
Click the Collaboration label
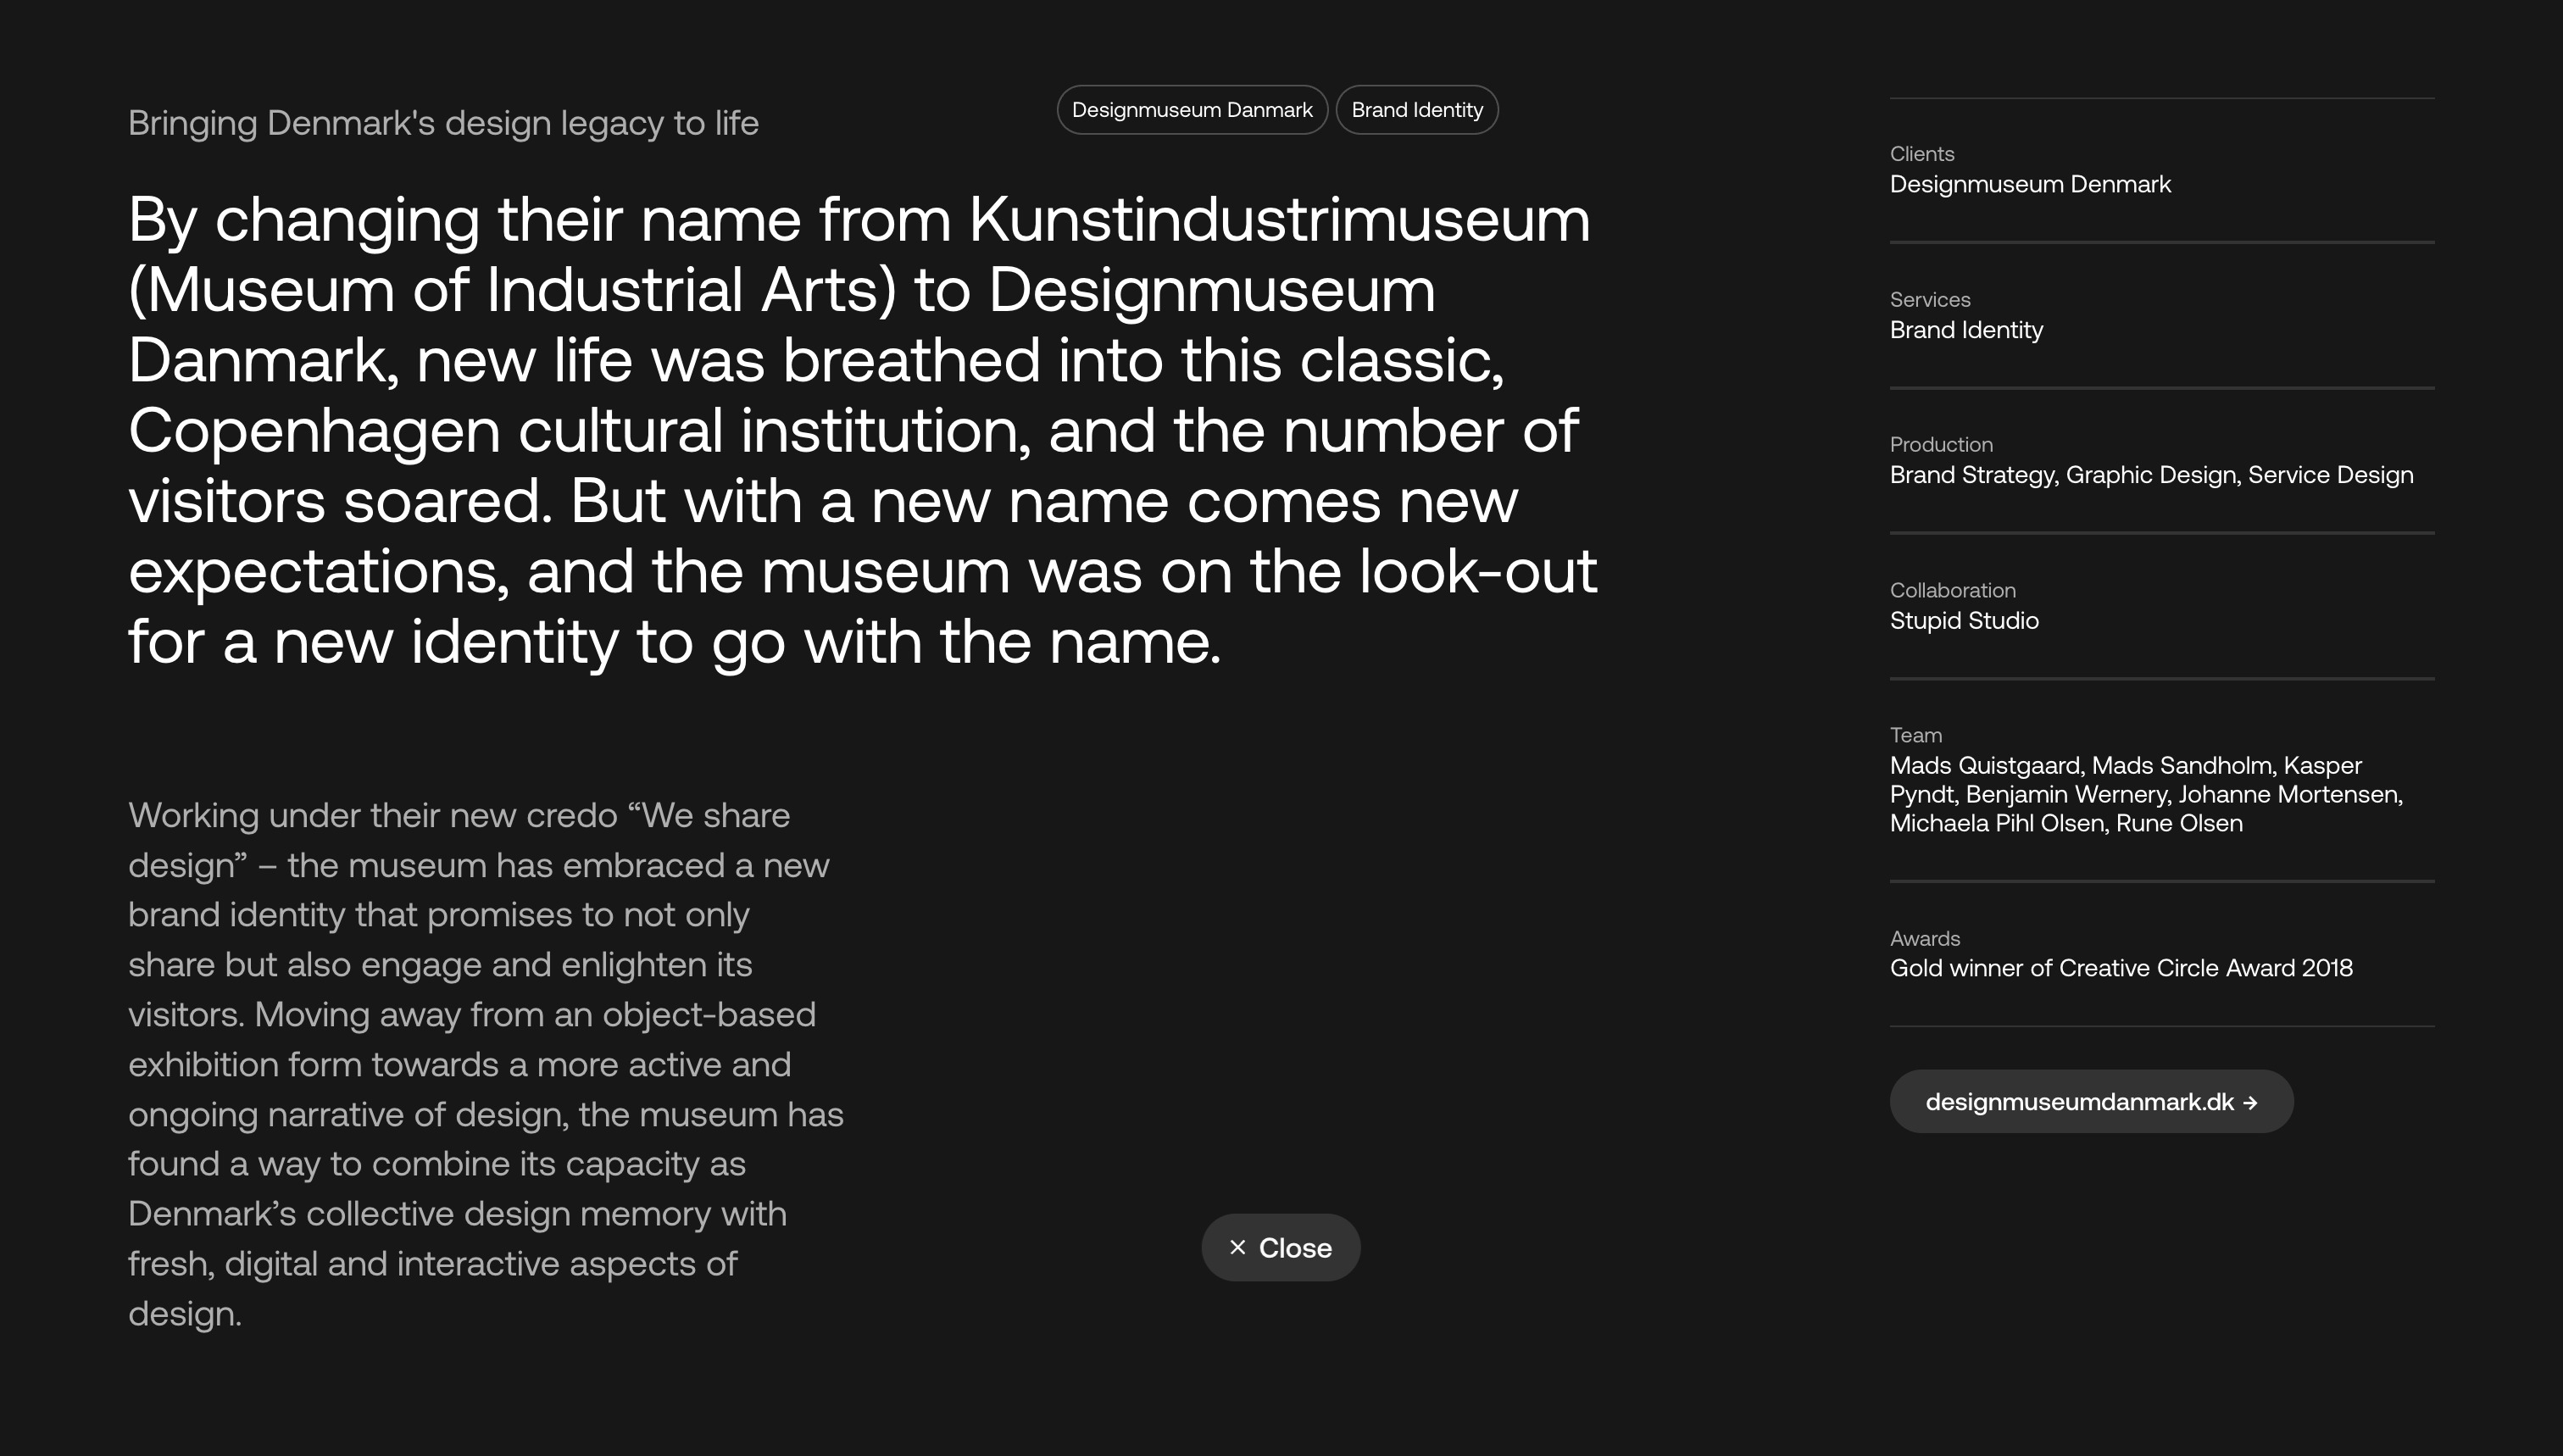(x=1951, y=590)
